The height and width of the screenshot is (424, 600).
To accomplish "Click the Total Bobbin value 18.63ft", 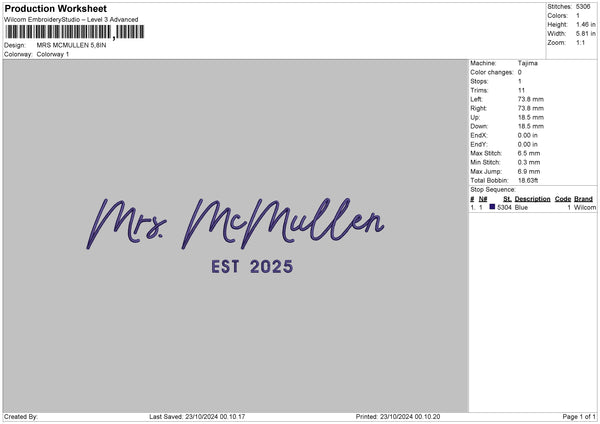I will (528, 180).
